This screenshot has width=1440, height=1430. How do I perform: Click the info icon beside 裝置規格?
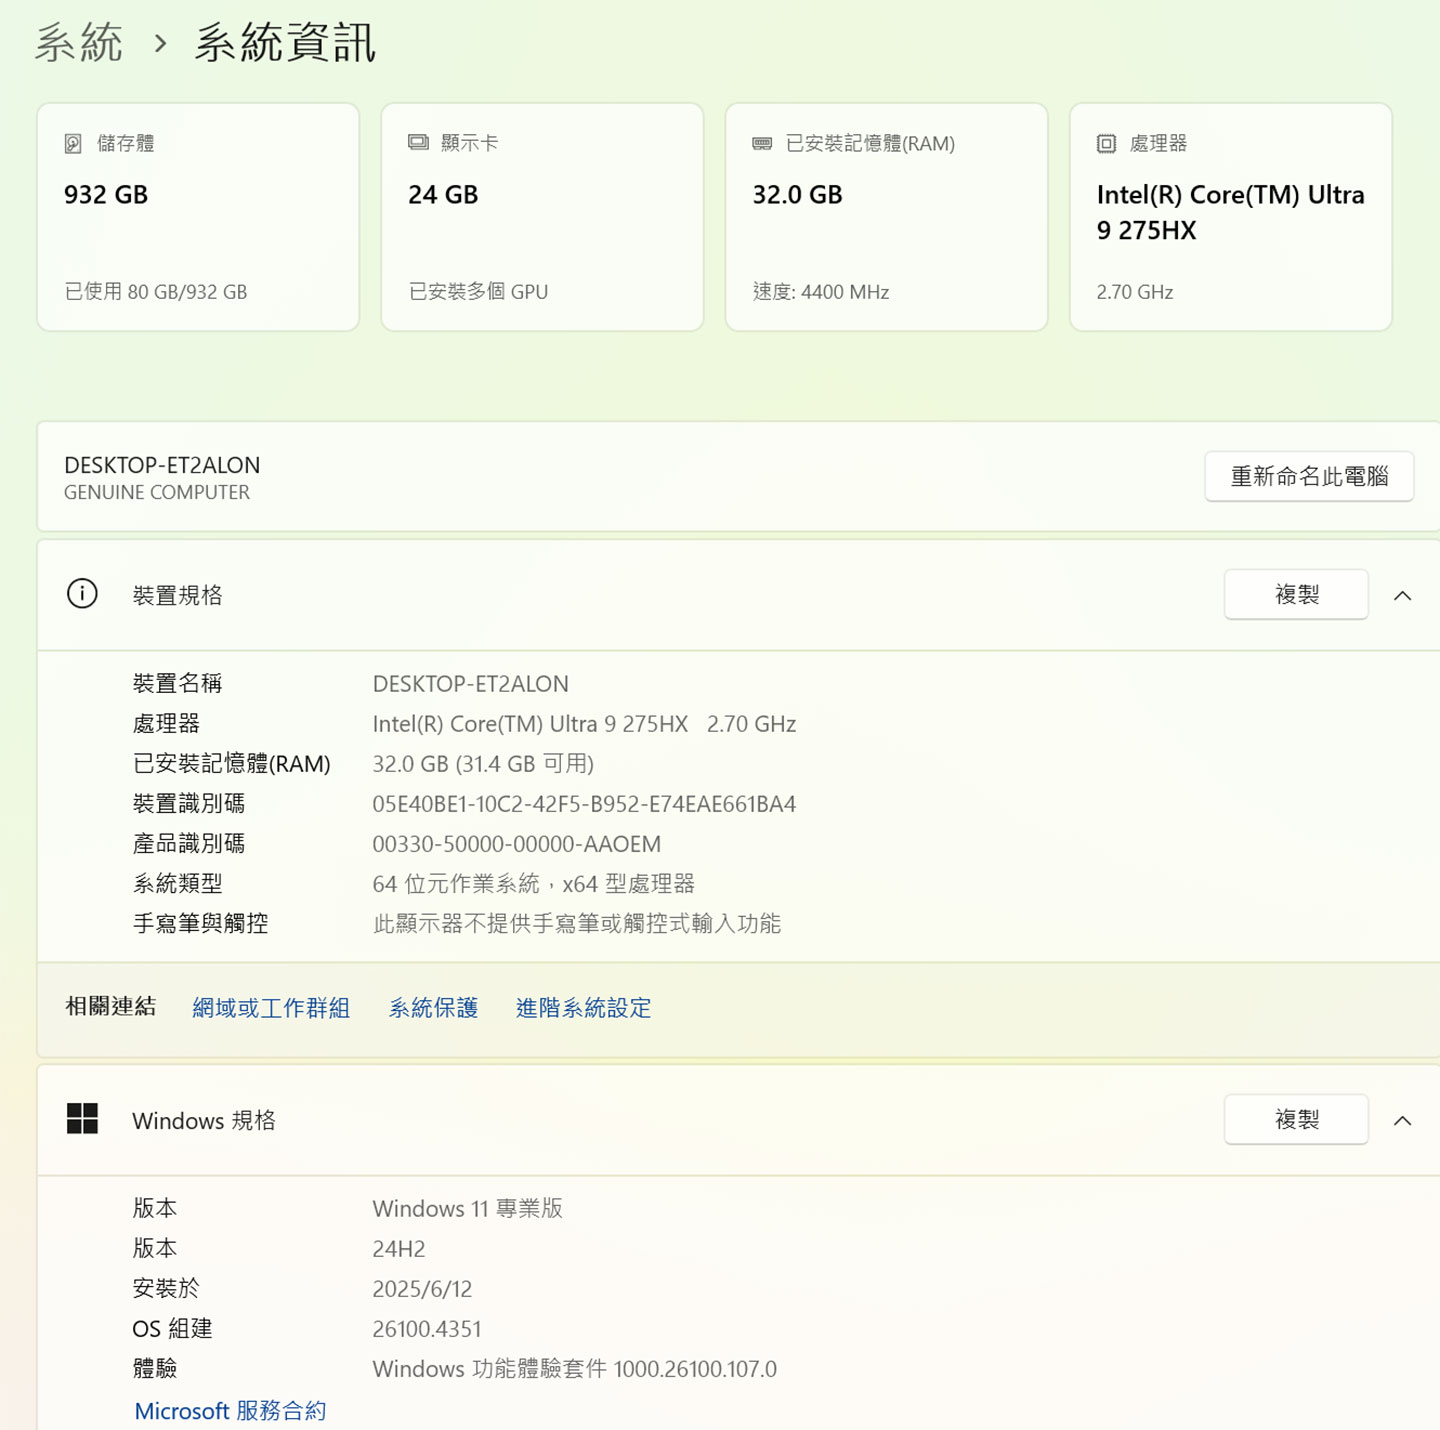click(x=81, y=593)
